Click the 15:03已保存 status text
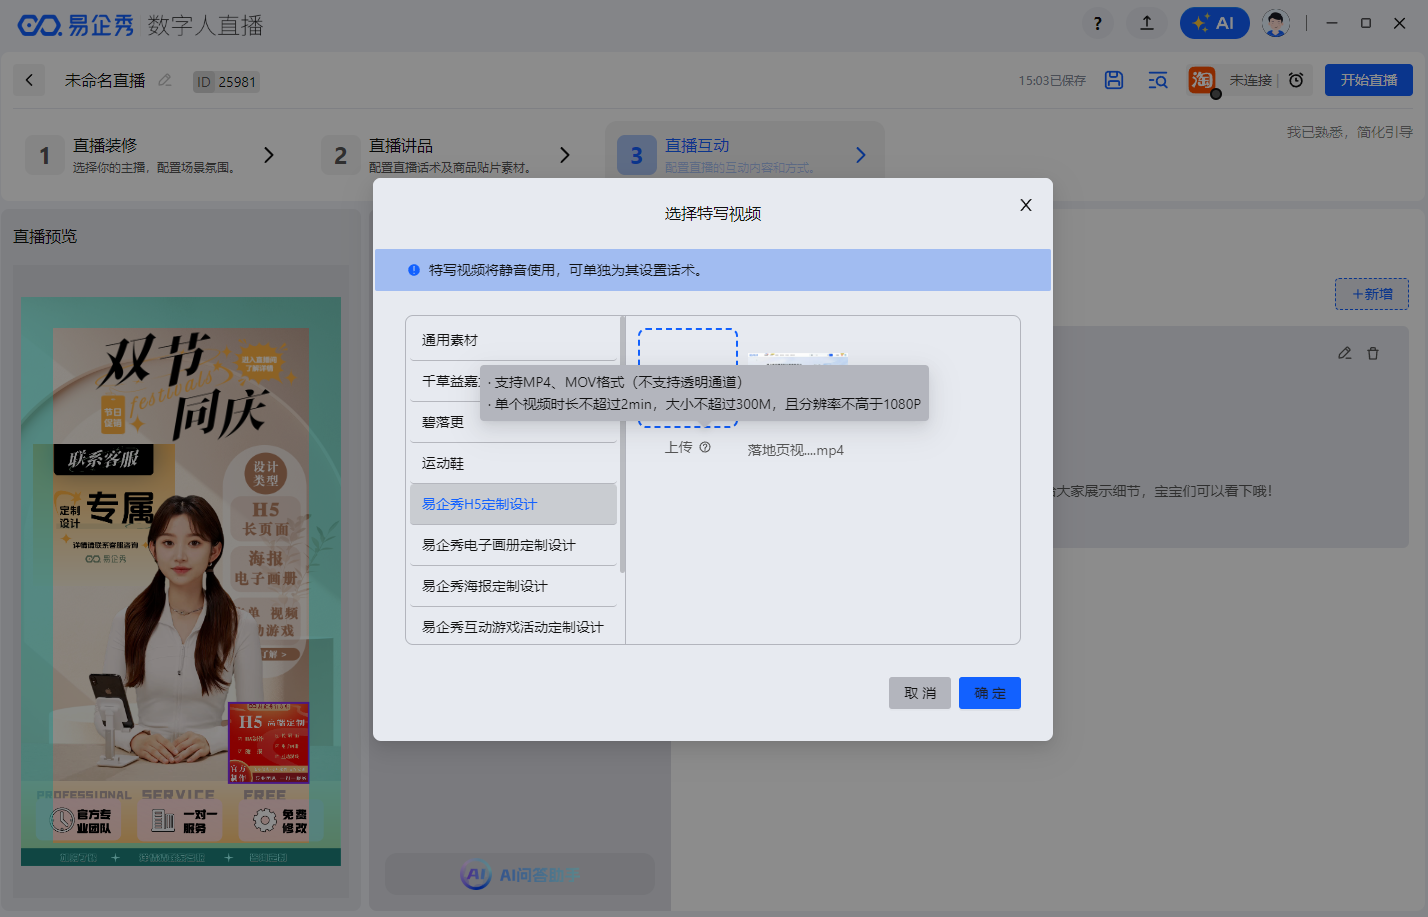The height and width of the screenshot is (917, 1428). pyautogui.click(x=1052, y=81)
